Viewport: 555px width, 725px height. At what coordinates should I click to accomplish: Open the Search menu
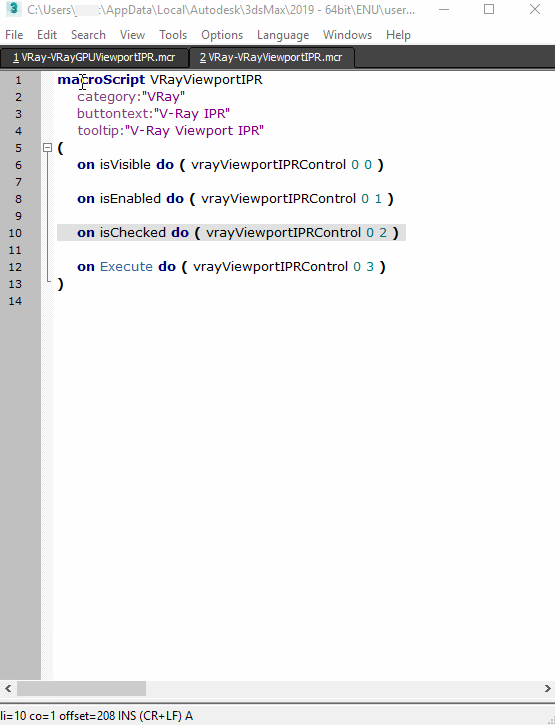88,35
